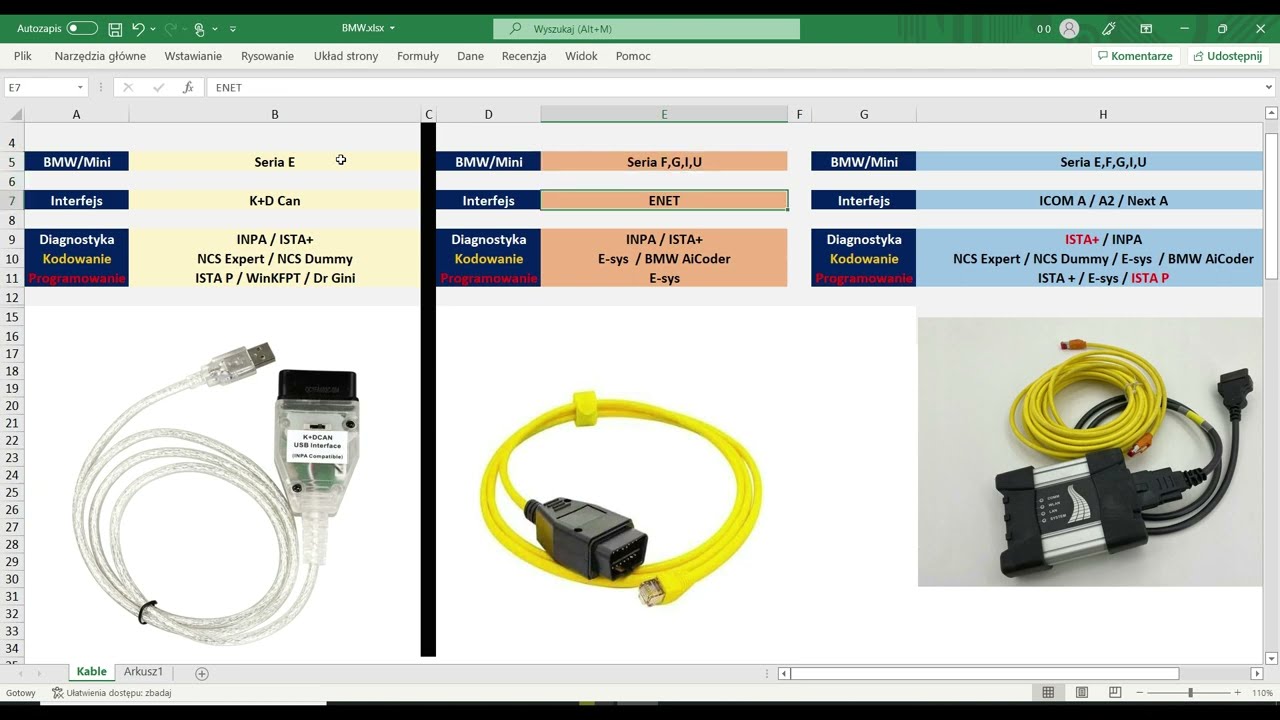Click the Wyszukaj search box
1280x720 pixels.
click(646, 29)
